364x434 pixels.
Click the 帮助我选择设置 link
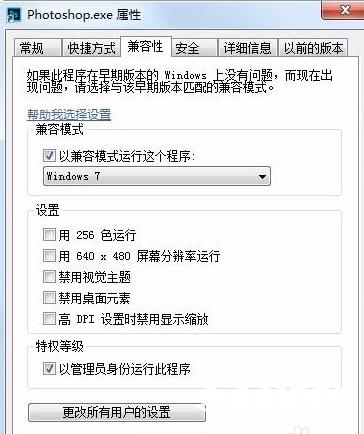(69, 115)
